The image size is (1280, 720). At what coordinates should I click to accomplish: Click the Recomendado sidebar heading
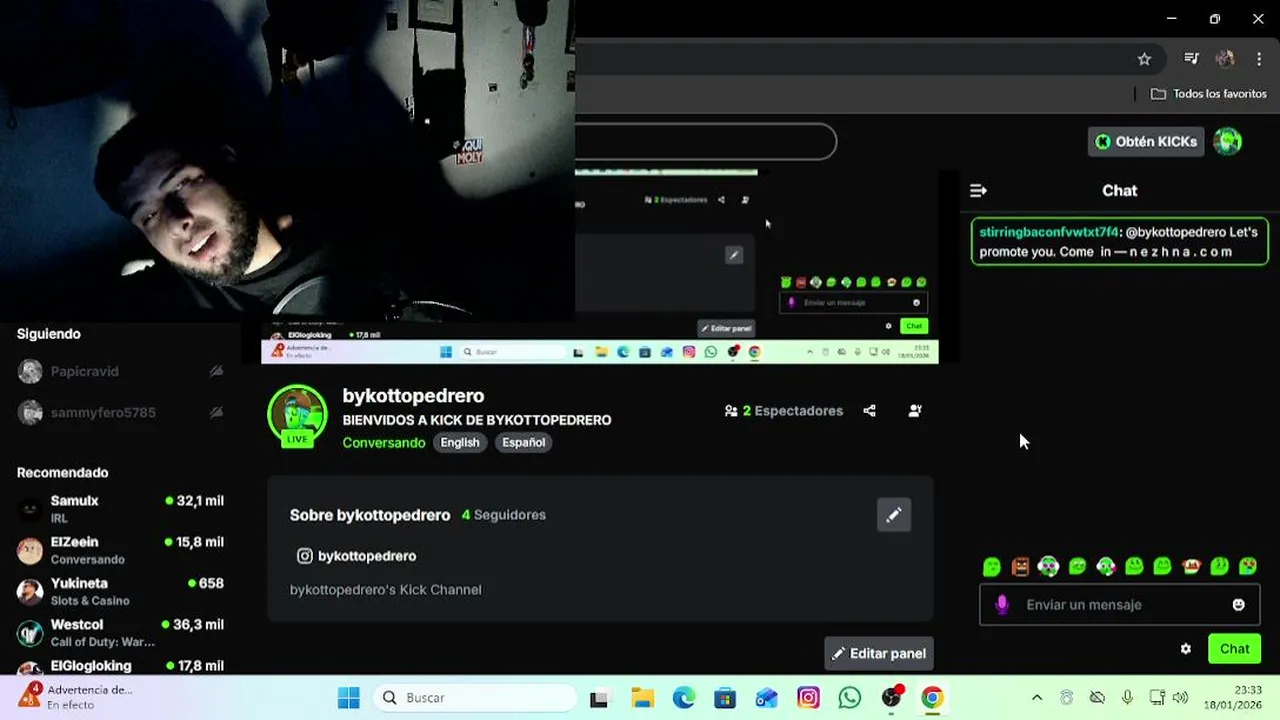tap(62, 472)
